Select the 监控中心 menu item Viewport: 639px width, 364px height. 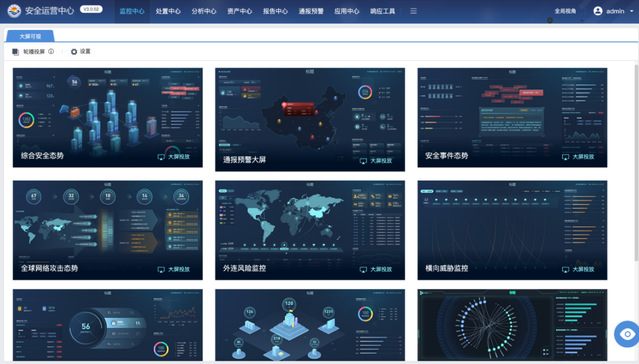tap(132, 11)
